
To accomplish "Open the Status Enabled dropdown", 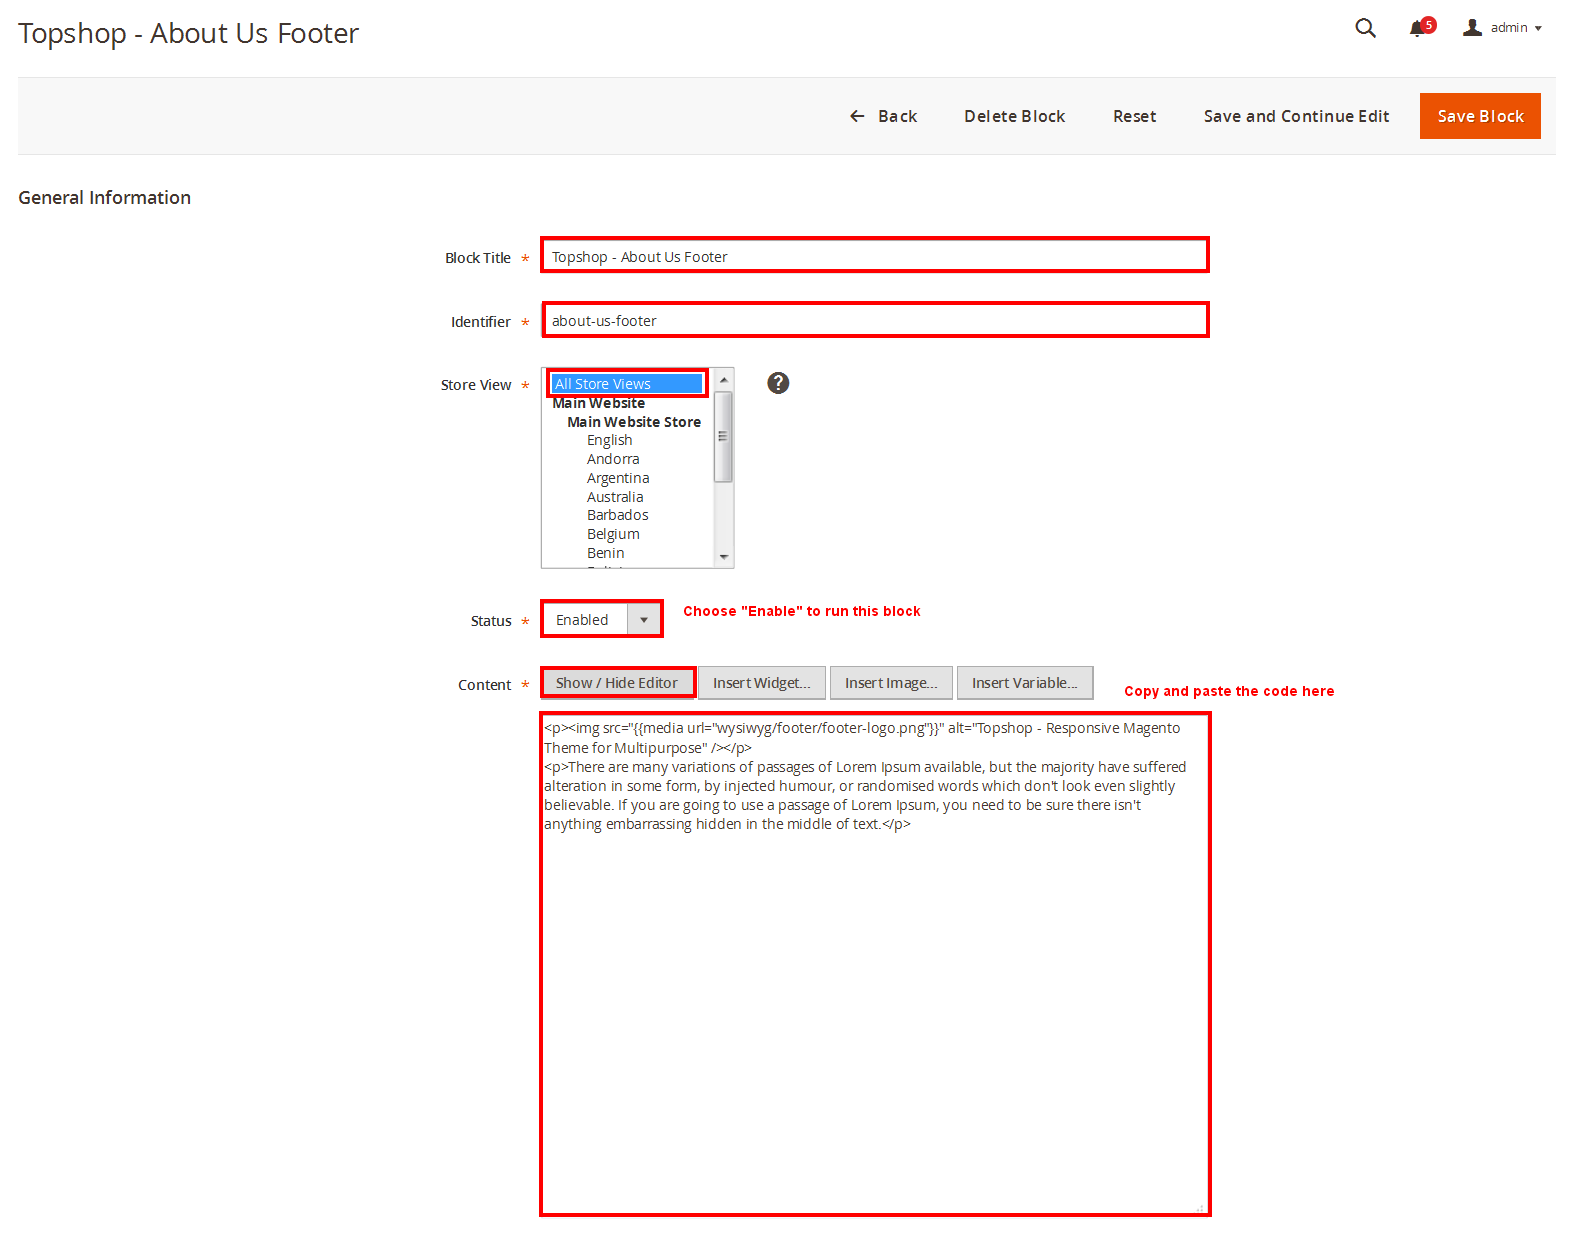I will (602, 620).
